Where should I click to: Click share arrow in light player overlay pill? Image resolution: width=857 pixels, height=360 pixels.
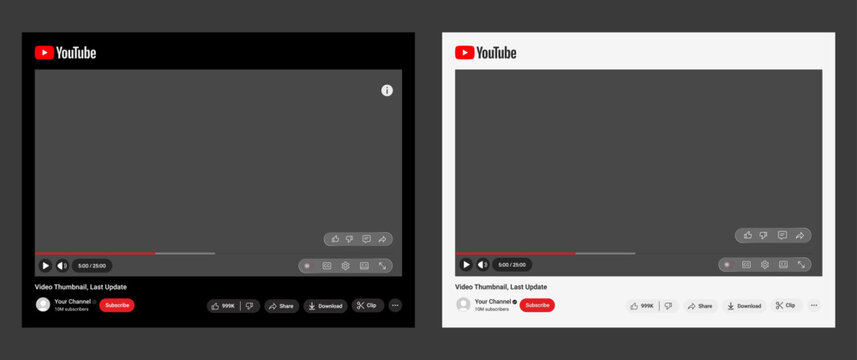click(x=800, y=235)
